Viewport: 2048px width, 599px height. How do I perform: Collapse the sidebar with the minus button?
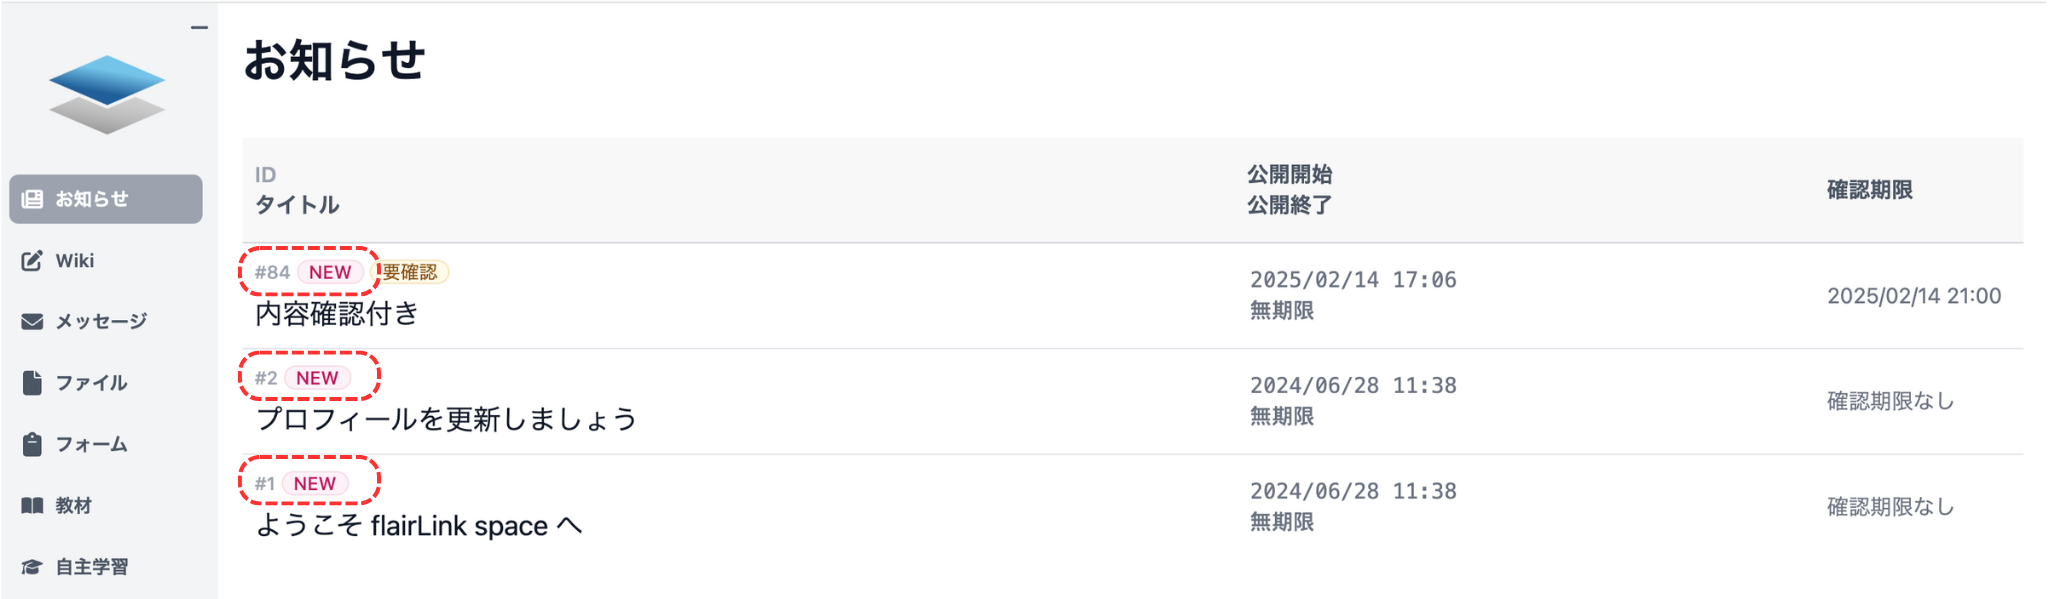[x=199, y=28]
